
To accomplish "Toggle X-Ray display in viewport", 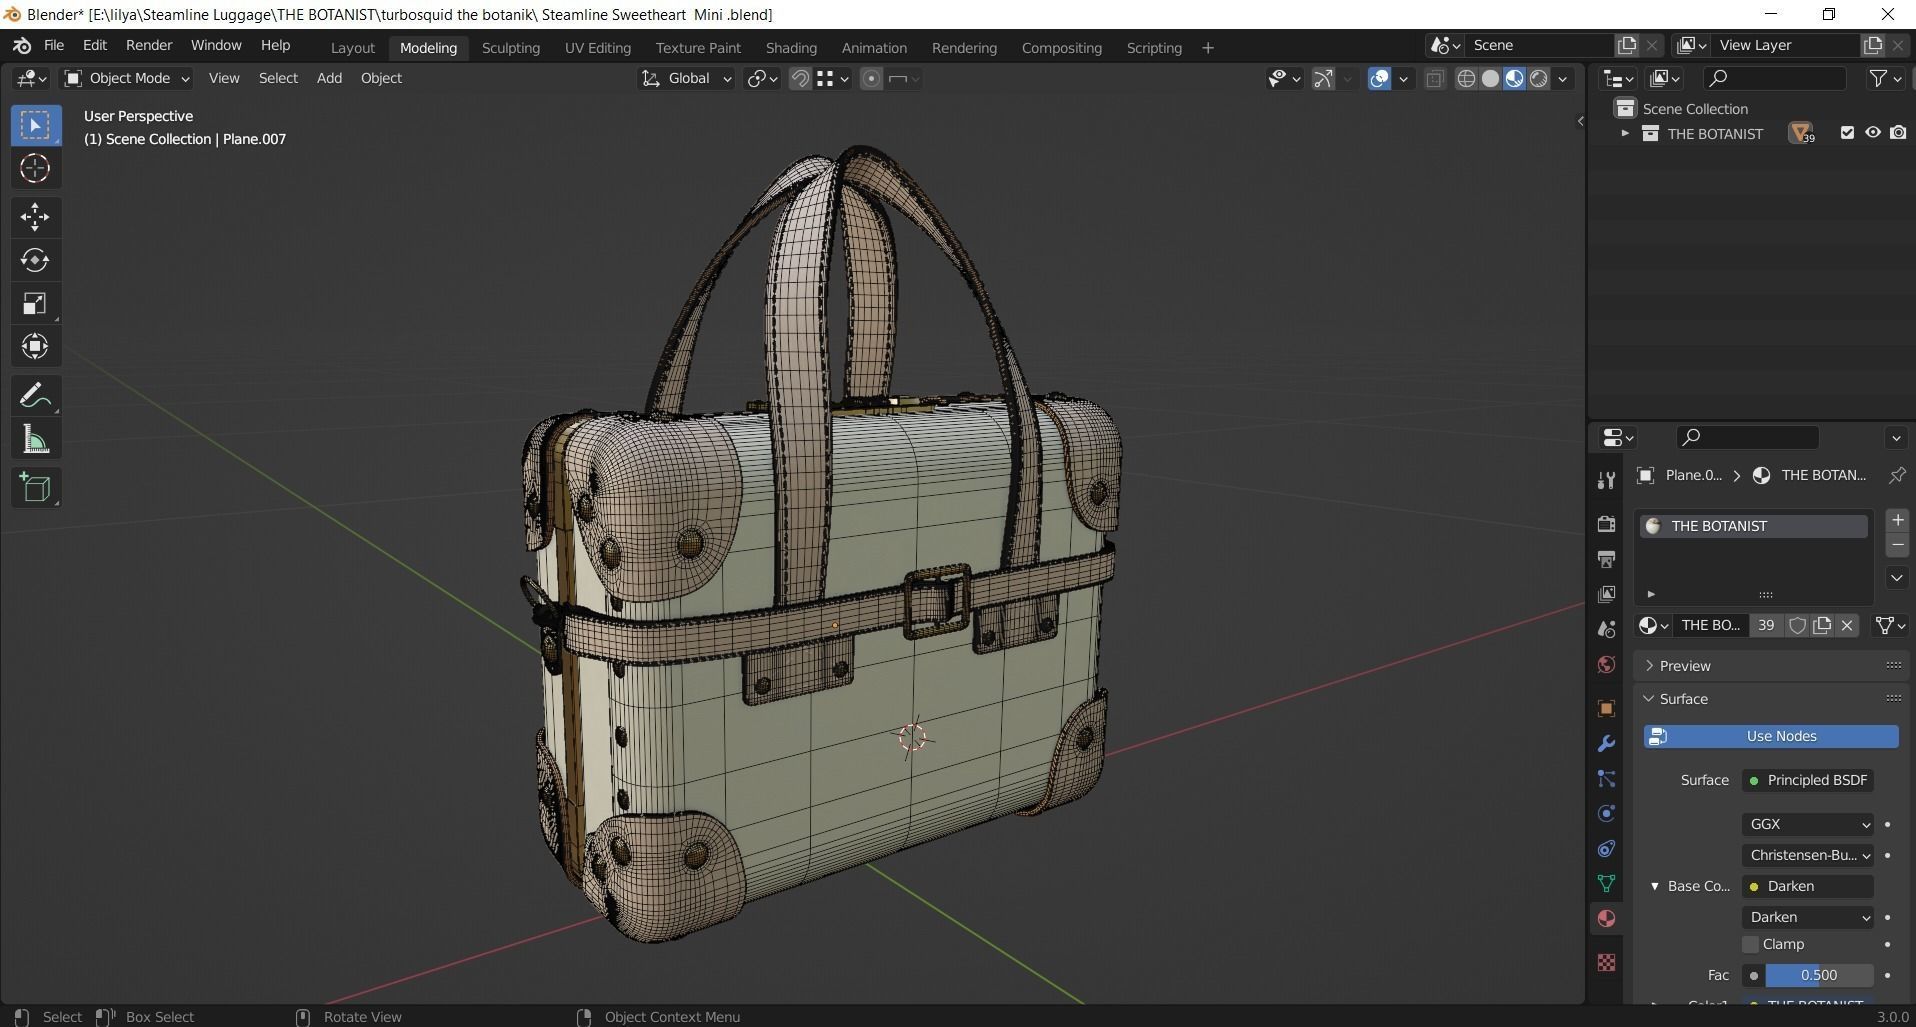I will point(1434,78).
